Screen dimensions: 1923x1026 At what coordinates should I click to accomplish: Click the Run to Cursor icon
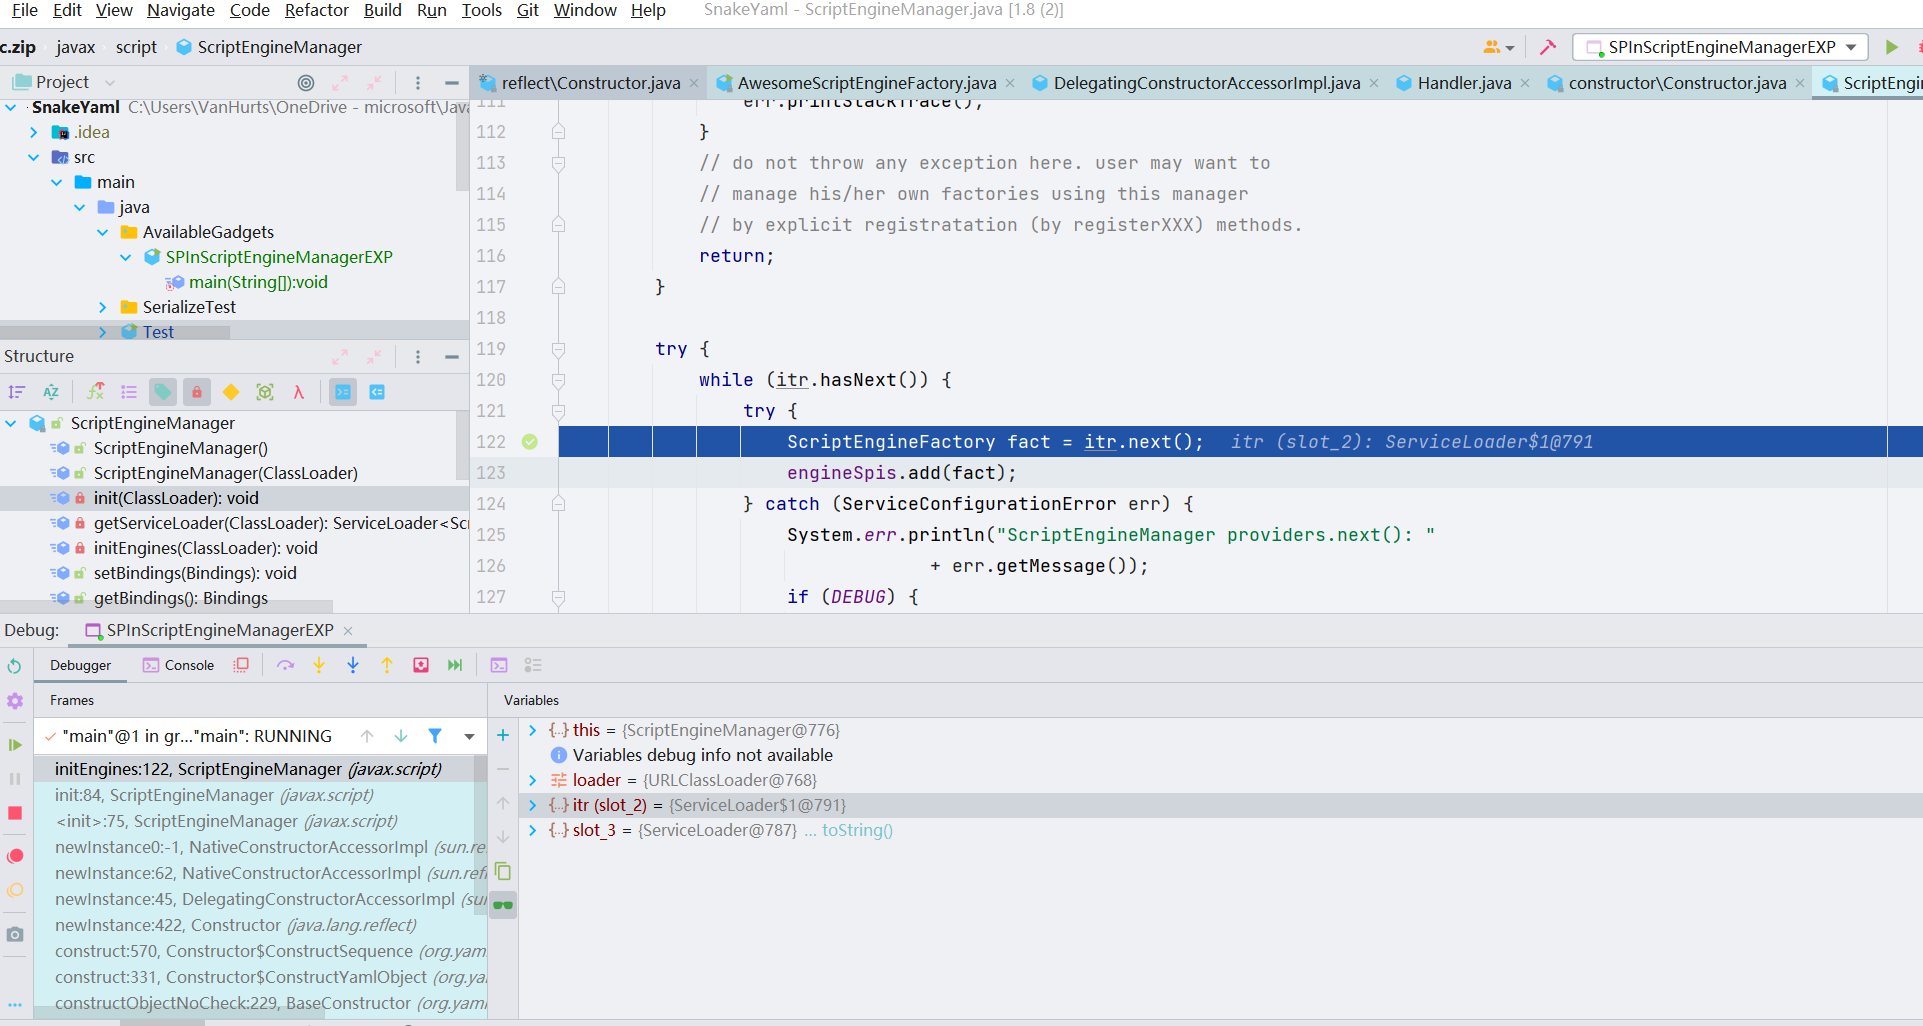click(x=455, y=665)
